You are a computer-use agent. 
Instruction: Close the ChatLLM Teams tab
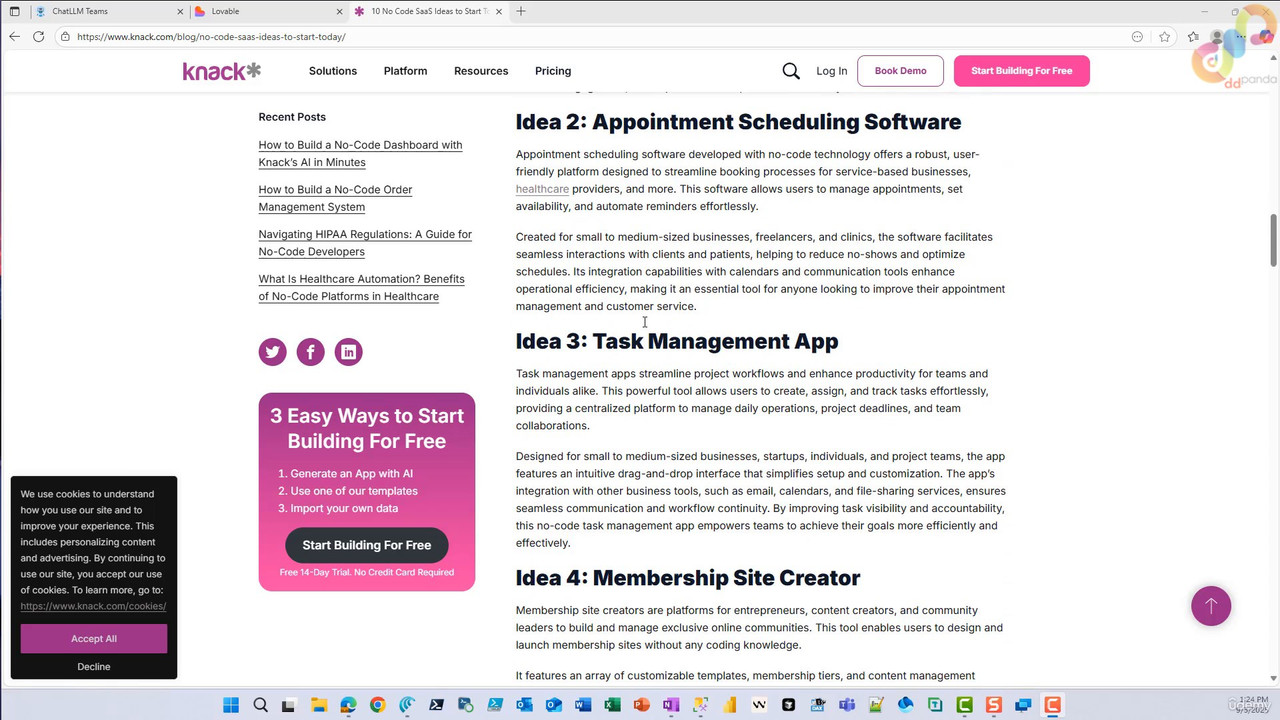pyautogui.click(x=180, y=11)
